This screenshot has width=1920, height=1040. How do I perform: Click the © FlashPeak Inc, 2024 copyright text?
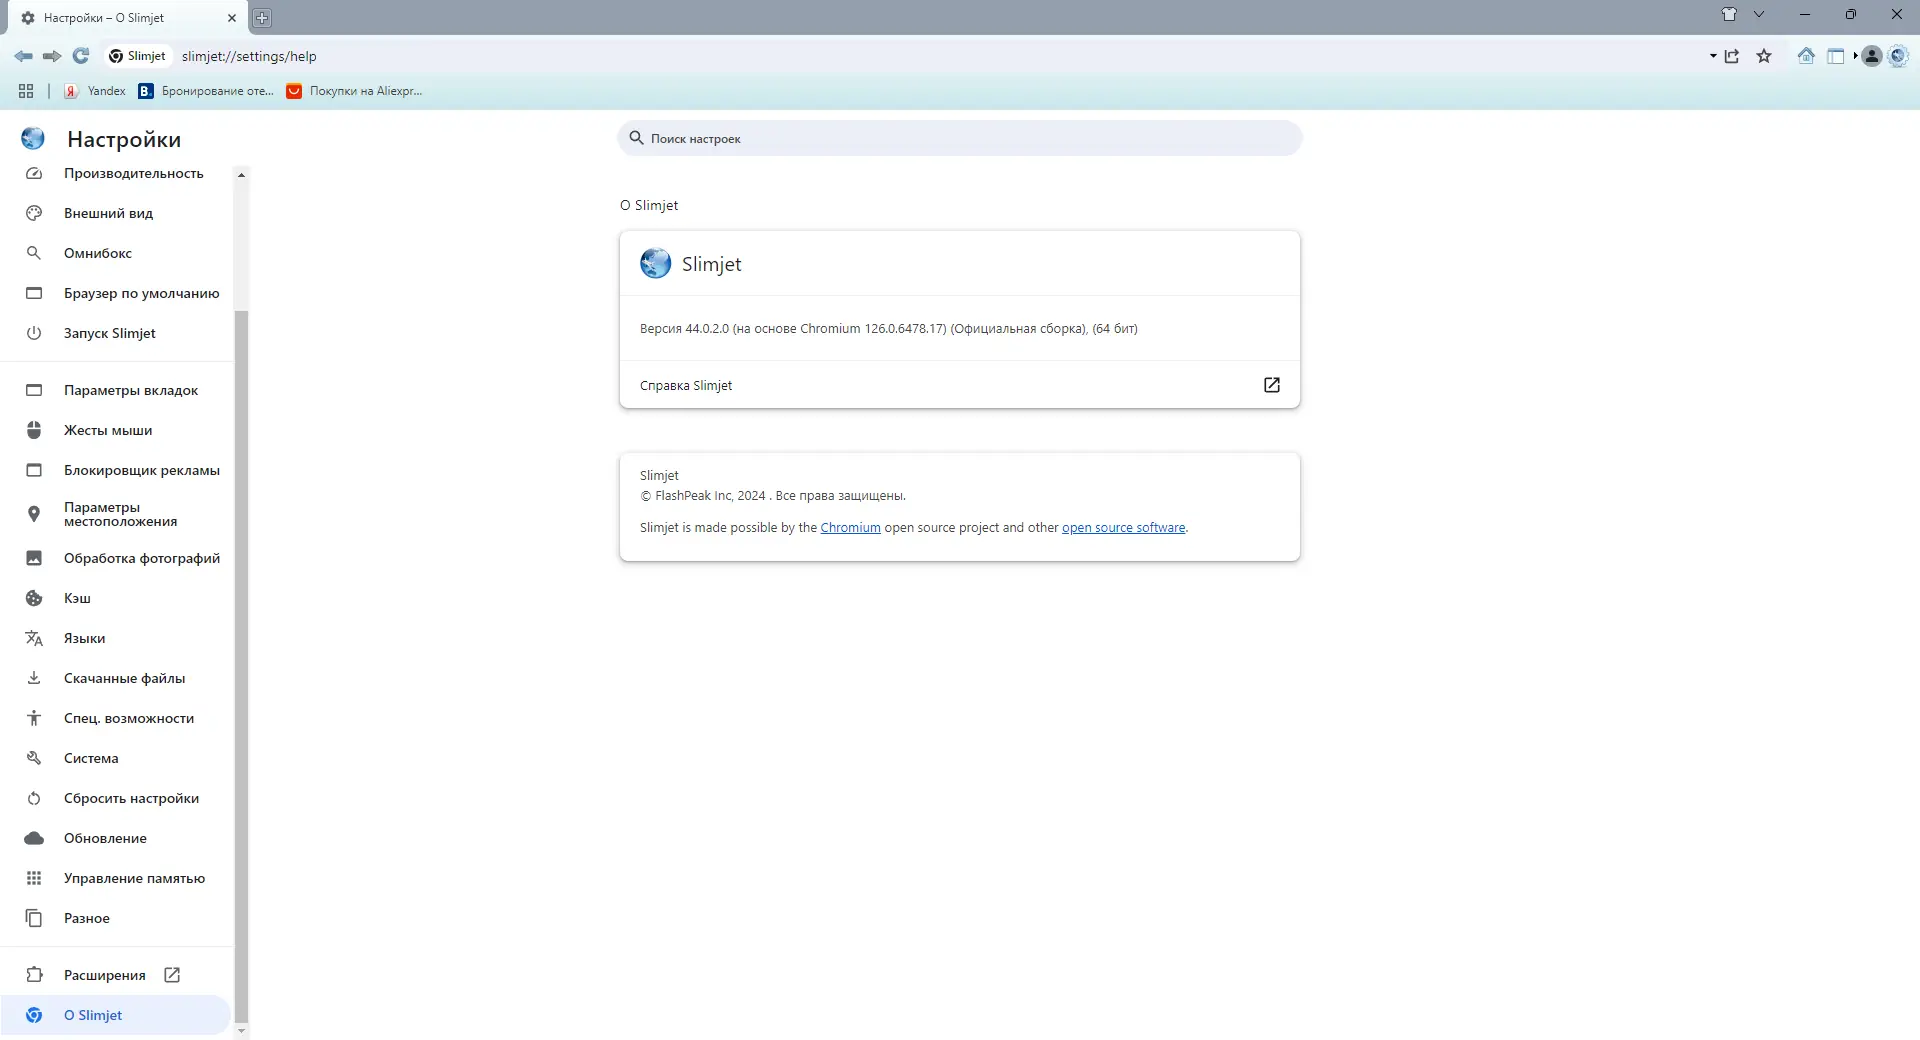click(773, 496)
